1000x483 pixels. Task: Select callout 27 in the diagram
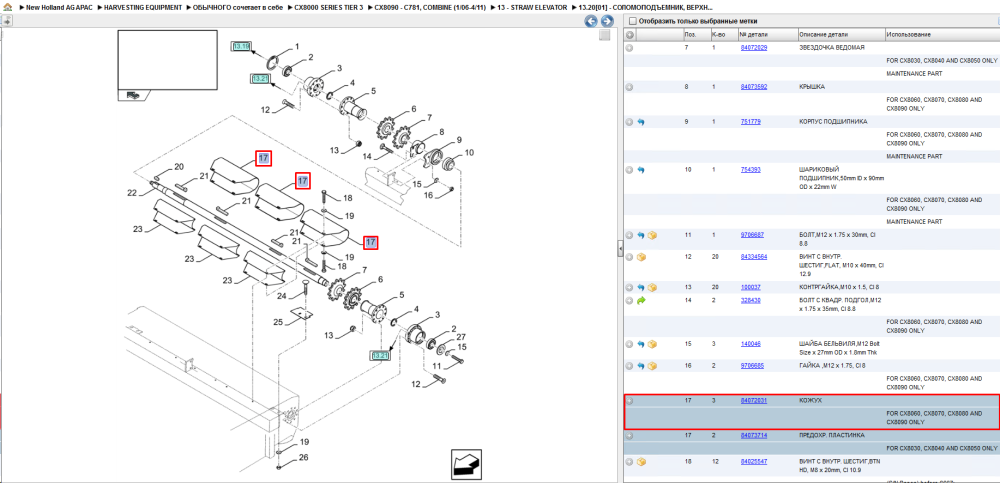[460, 337]
